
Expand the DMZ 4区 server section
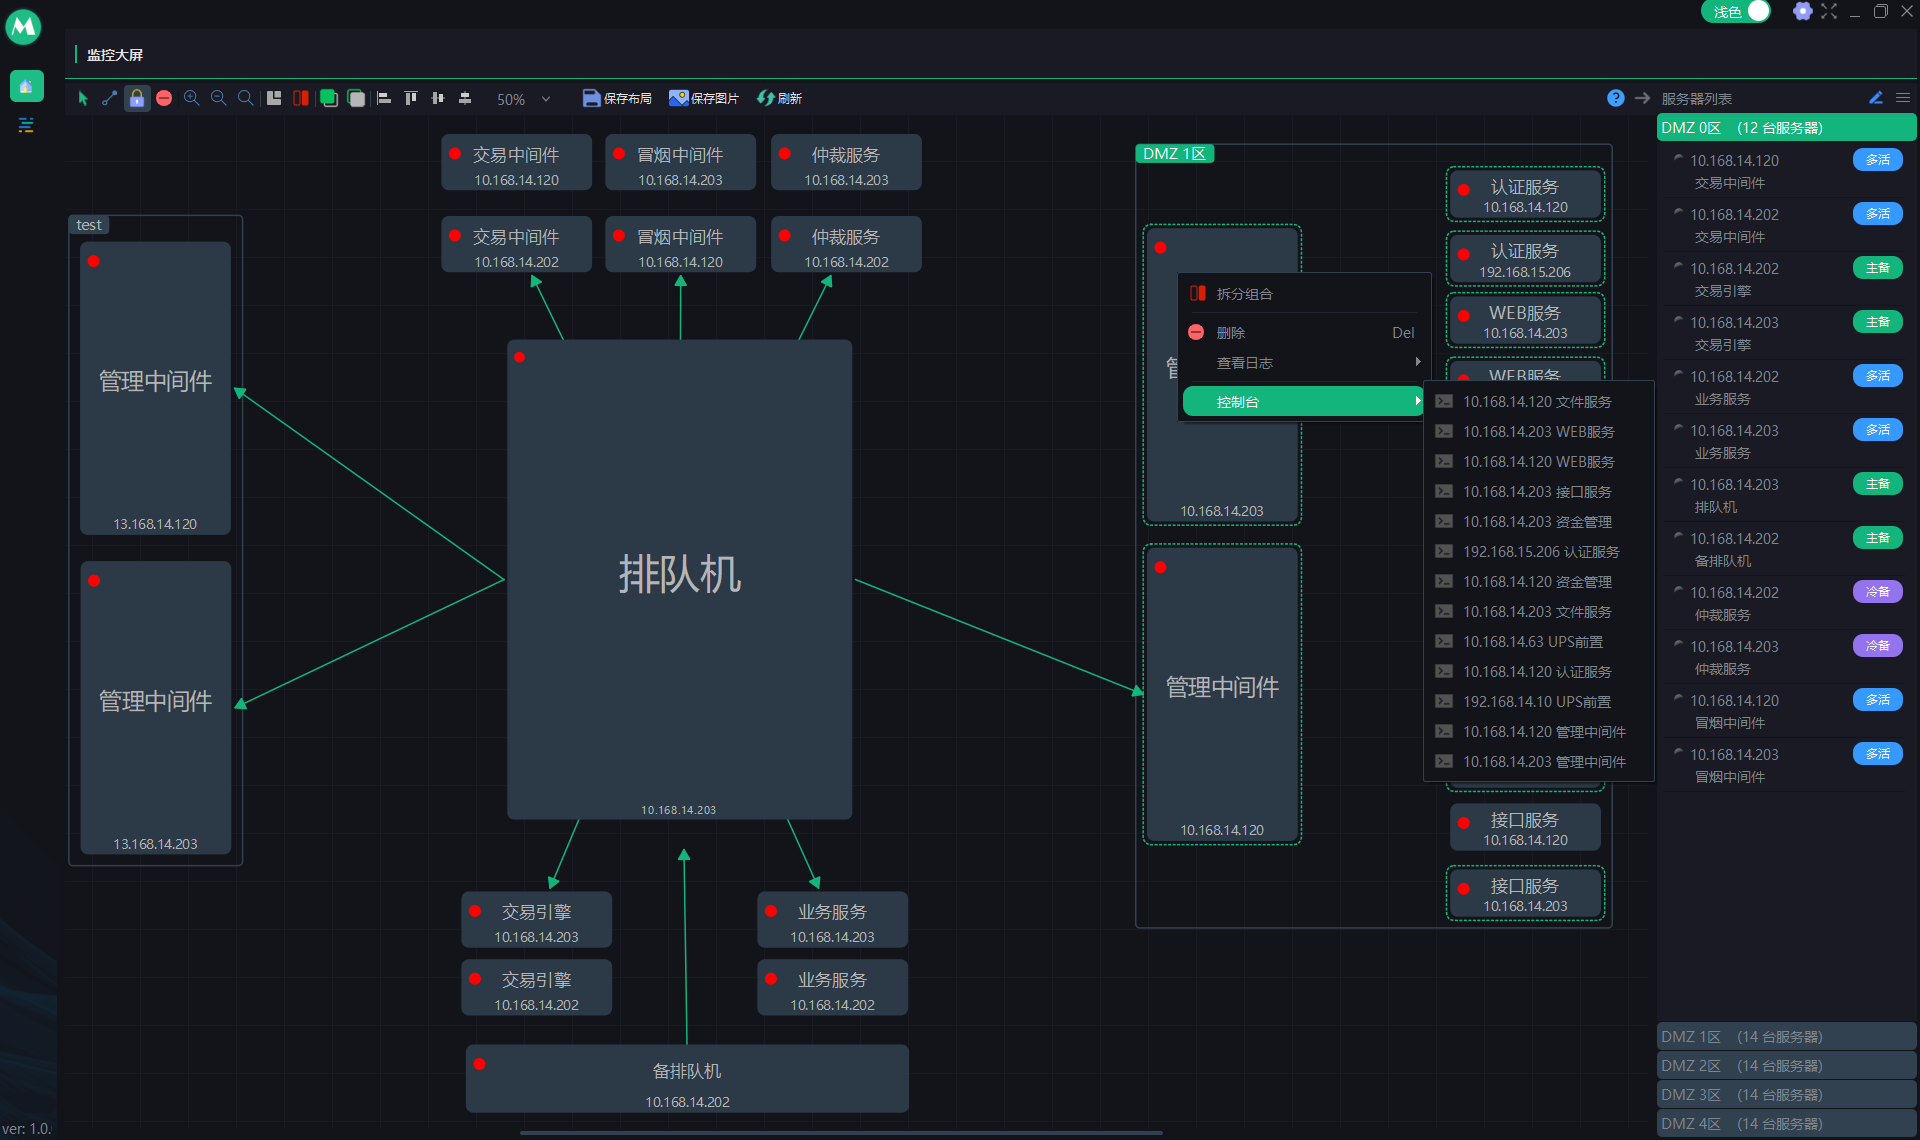1786,1124
